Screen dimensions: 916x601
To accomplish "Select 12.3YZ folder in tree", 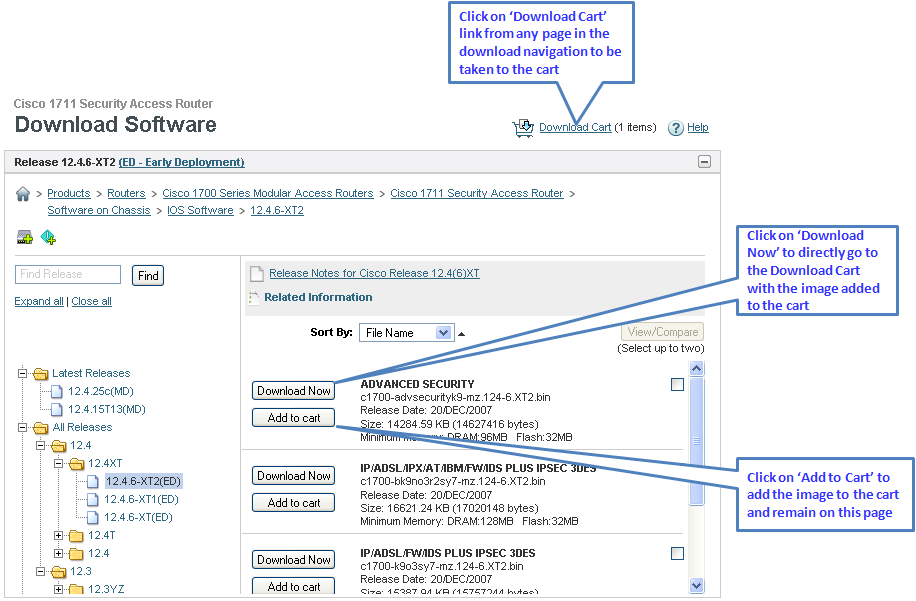I will [106, 589].
